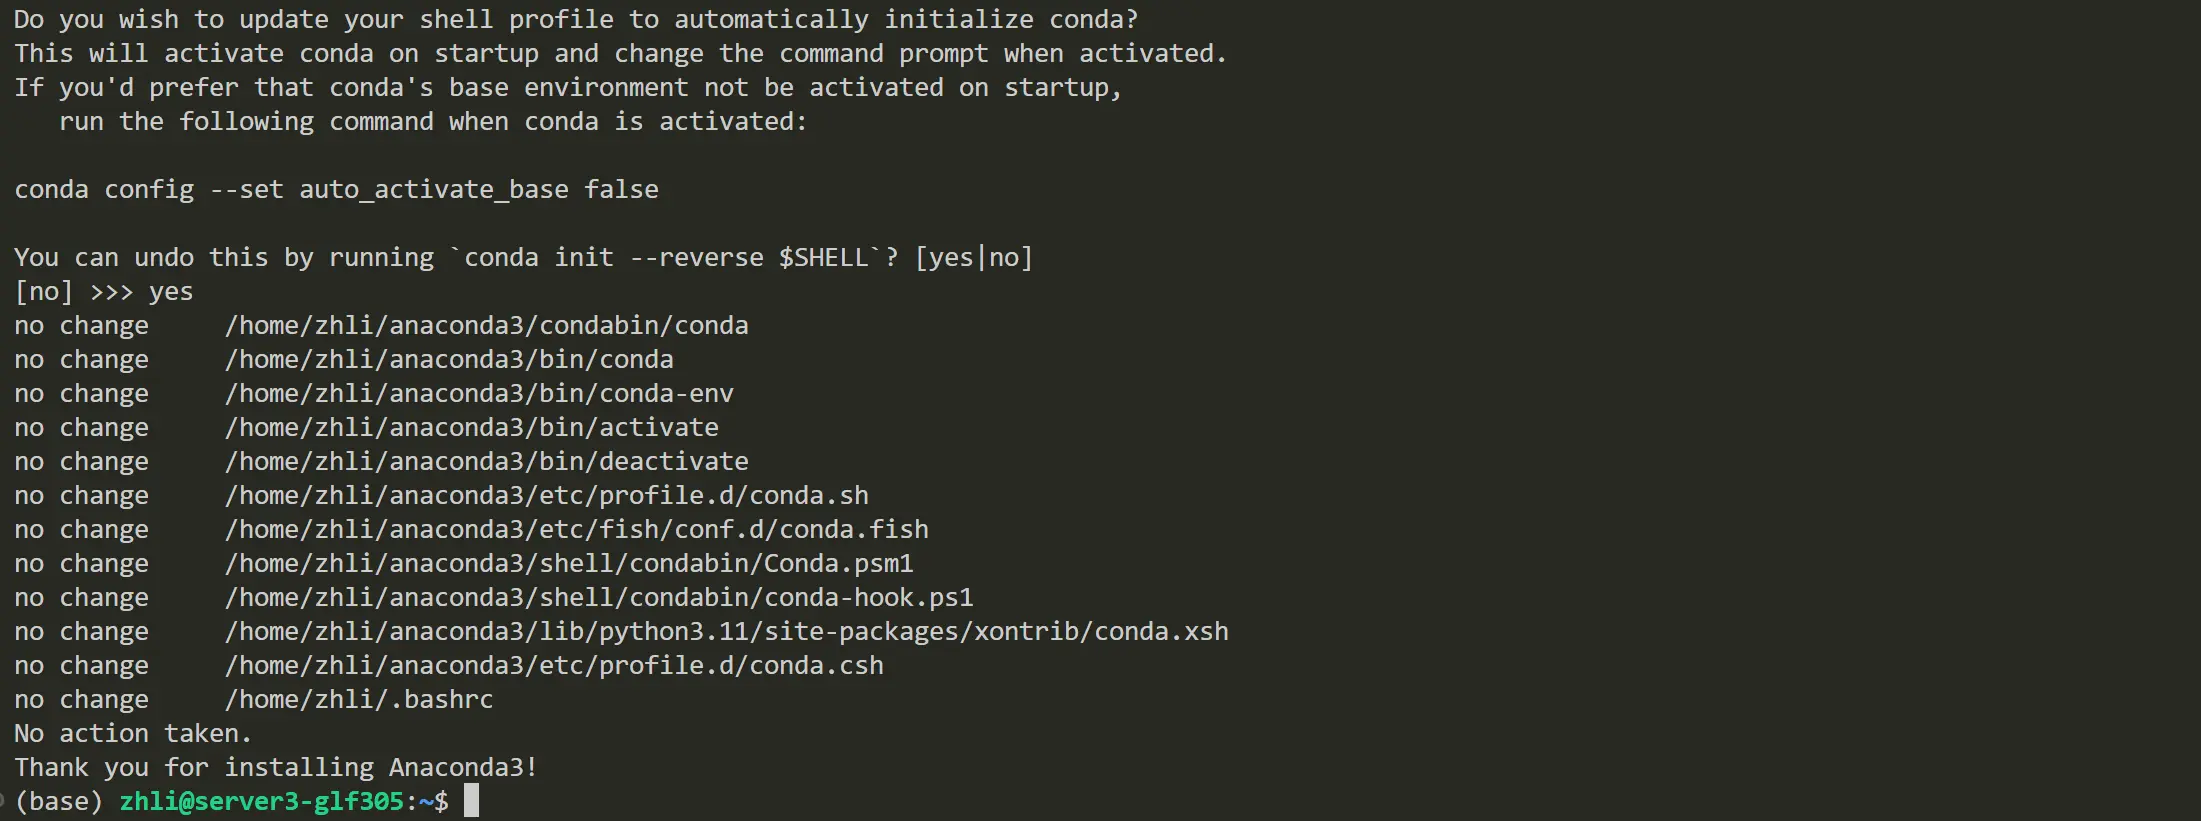Click the conda-hook.ps1 file path
2201x821 pixels.
[599, 597]
